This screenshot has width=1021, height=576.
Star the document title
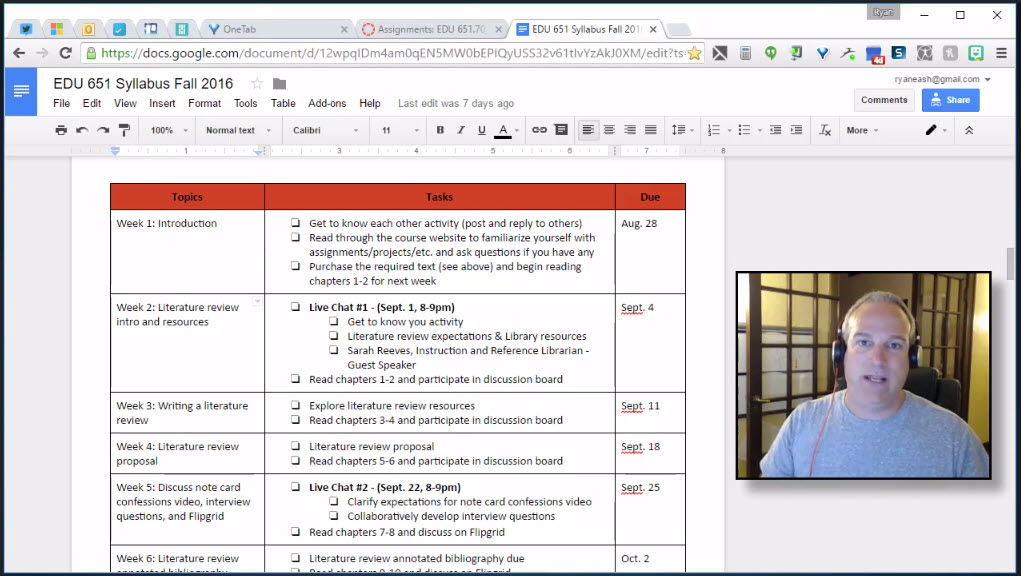click(257, 83)
